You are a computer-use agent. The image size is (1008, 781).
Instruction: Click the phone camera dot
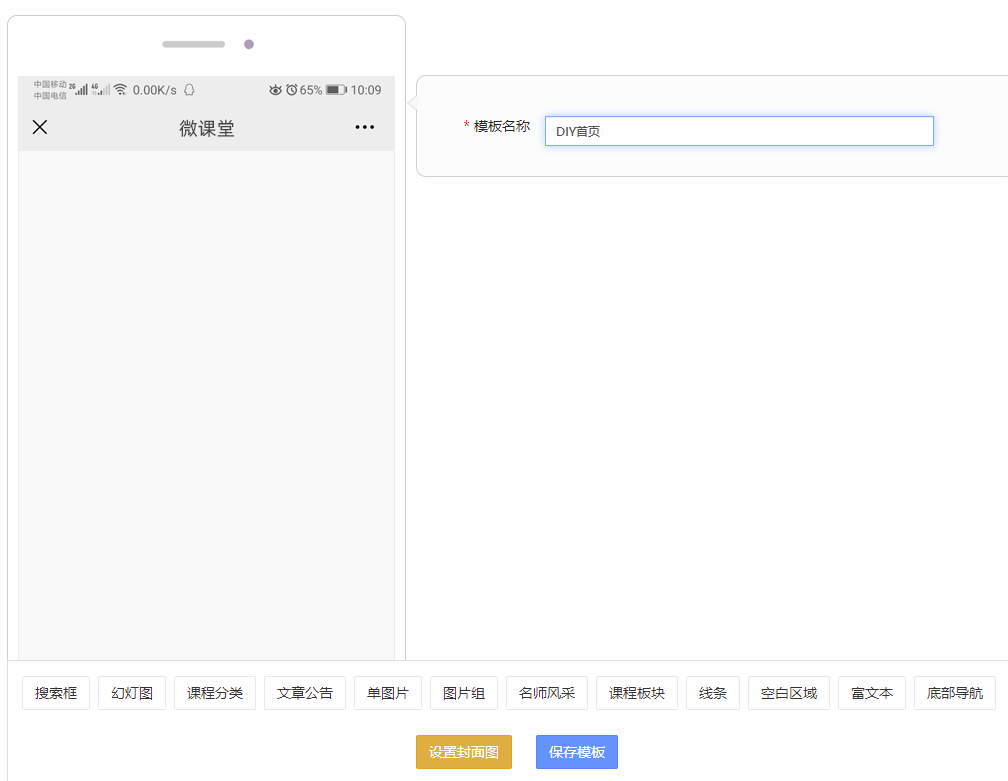pyautogui.click(x=249, y=44)
